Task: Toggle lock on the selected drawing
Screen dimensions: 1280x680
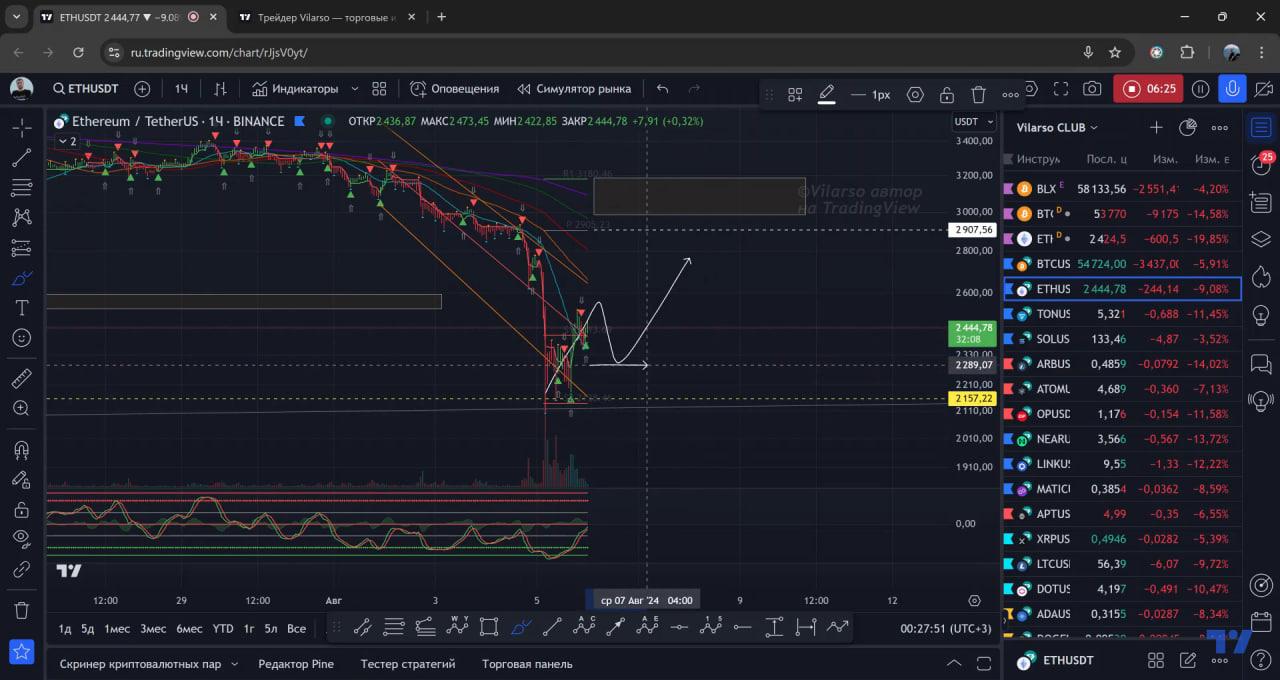Action: coord(946,95)
